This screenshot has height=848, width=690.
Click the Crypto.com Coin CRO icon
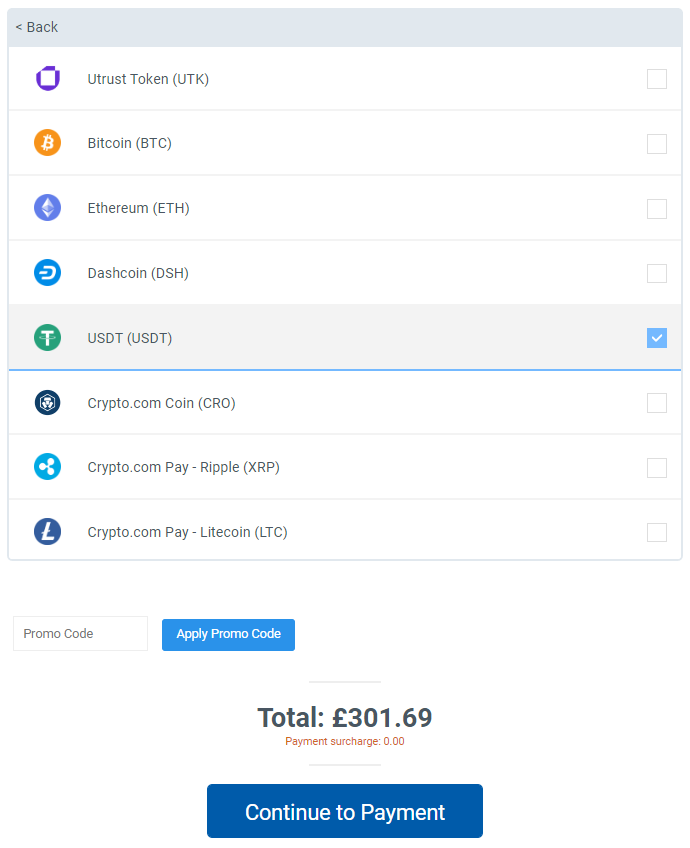(48, 402)
